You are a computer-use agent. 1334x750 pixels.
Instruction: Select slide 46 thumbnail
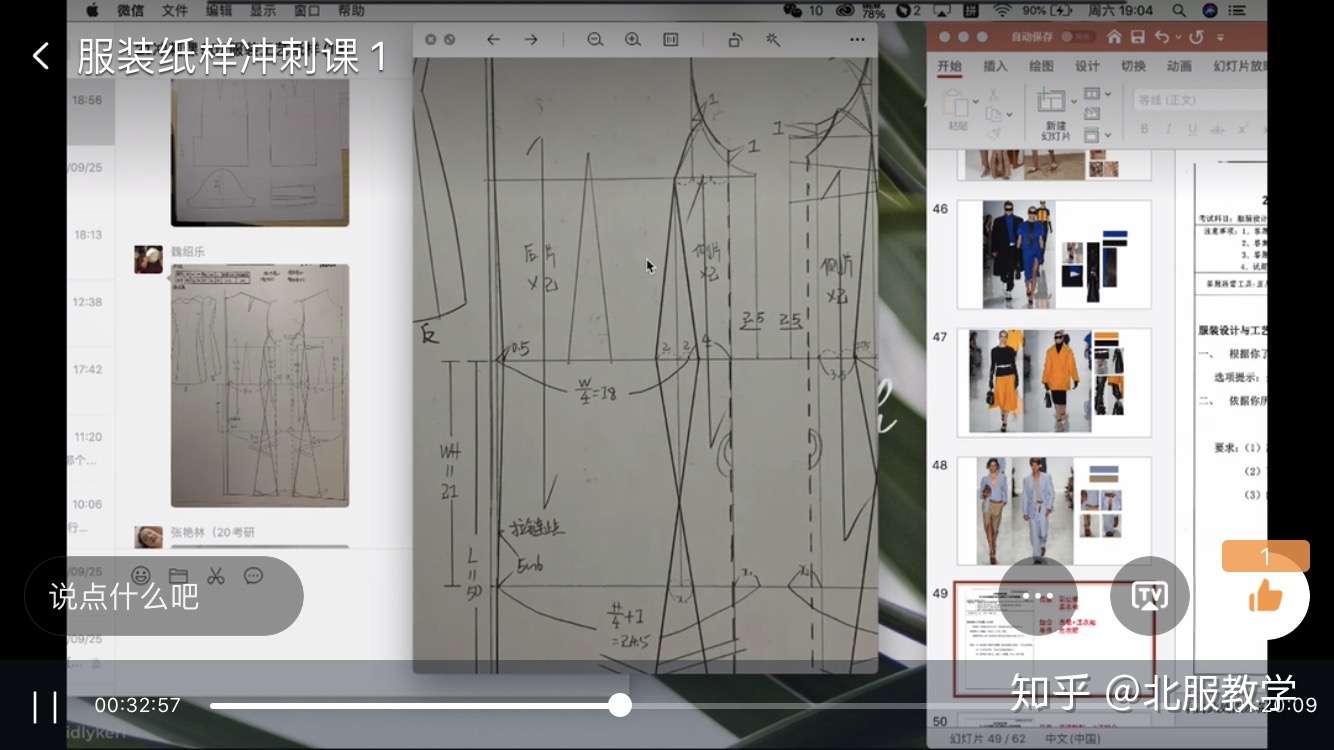pos(1054,254)
